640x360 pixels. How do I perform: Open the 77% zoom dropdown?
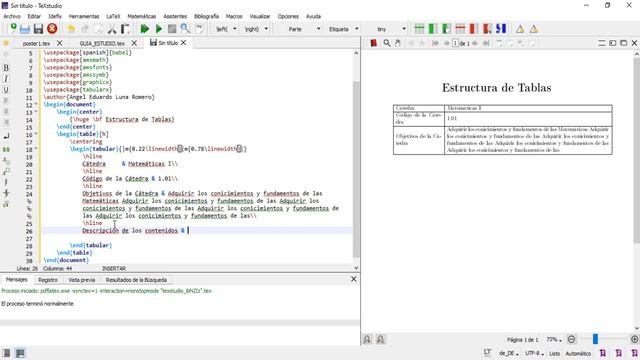coord(554,340)
